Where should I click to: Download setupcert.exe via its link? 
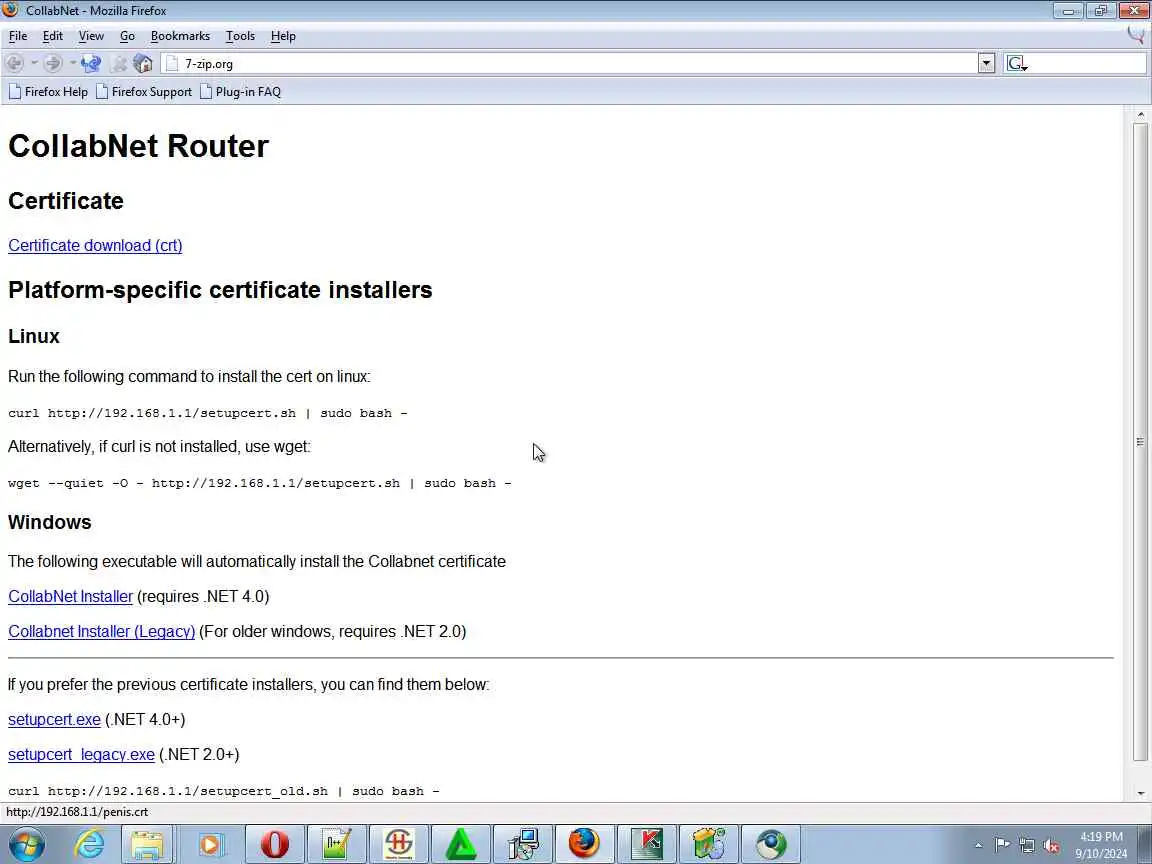point(54,719)
